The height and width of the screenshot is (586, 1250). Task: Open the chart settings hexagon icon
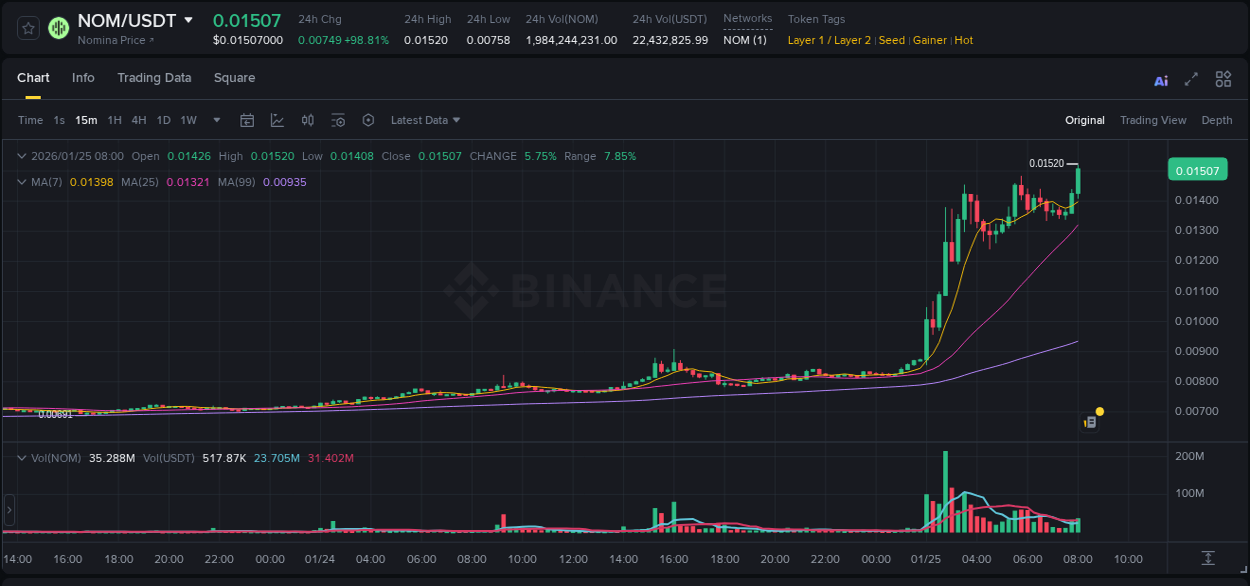(368, 120)
